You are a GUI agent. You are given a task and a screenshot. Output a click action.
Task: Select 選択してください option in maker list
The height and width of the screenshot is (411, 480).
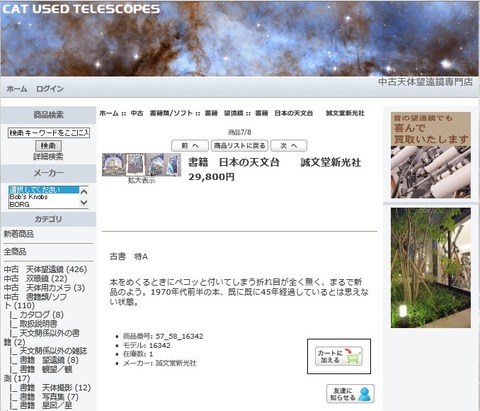pos(44,190)
